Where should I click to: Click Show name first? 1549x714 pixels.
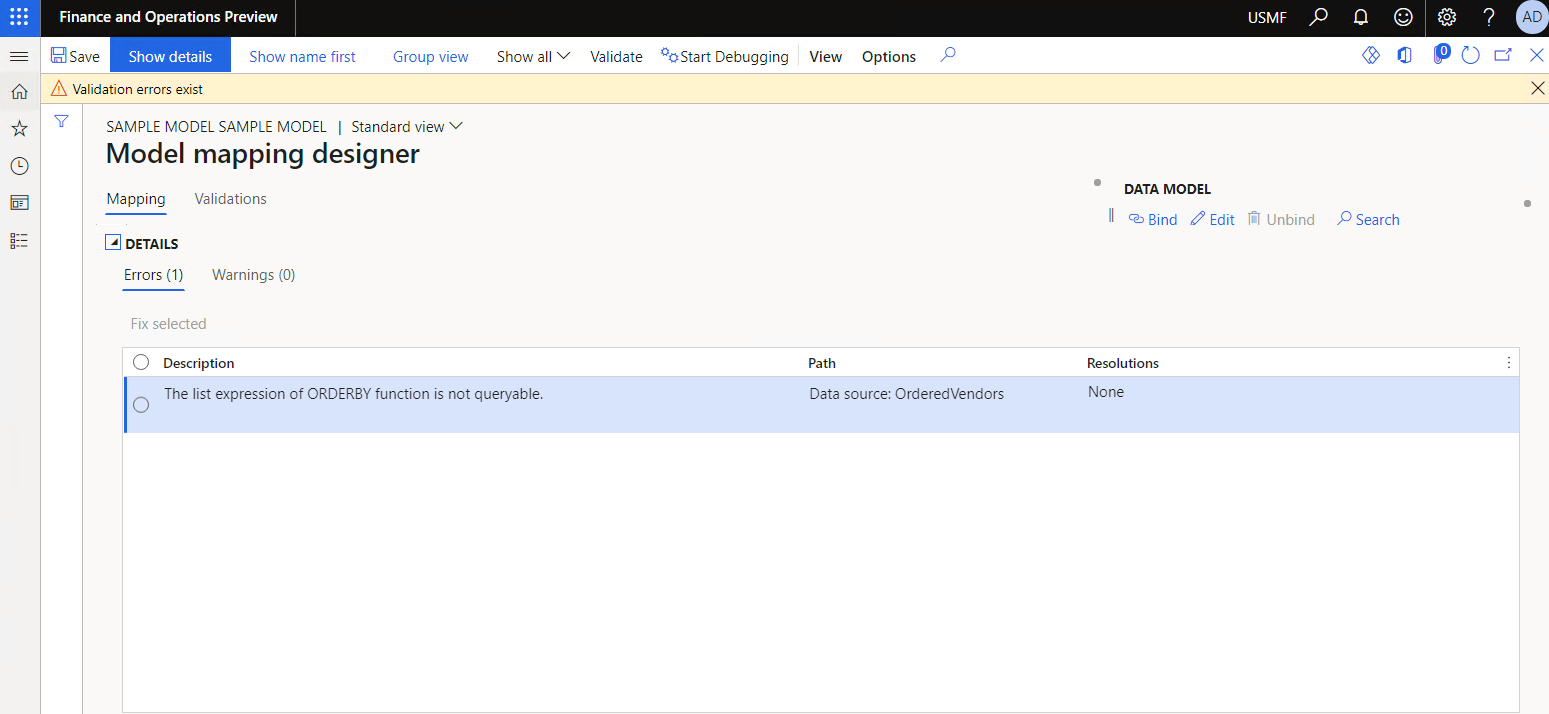(x=302, y=56)
